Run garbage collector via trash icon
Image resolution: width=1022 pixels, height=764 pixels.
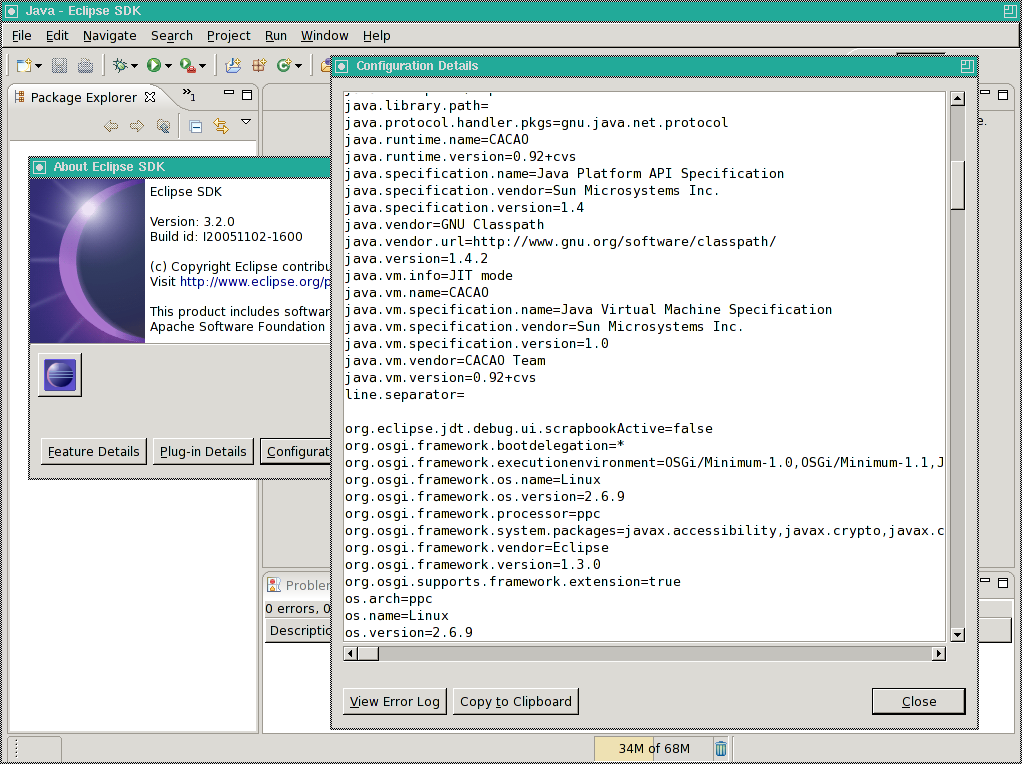pyautogui.click(x=721, y=748)
